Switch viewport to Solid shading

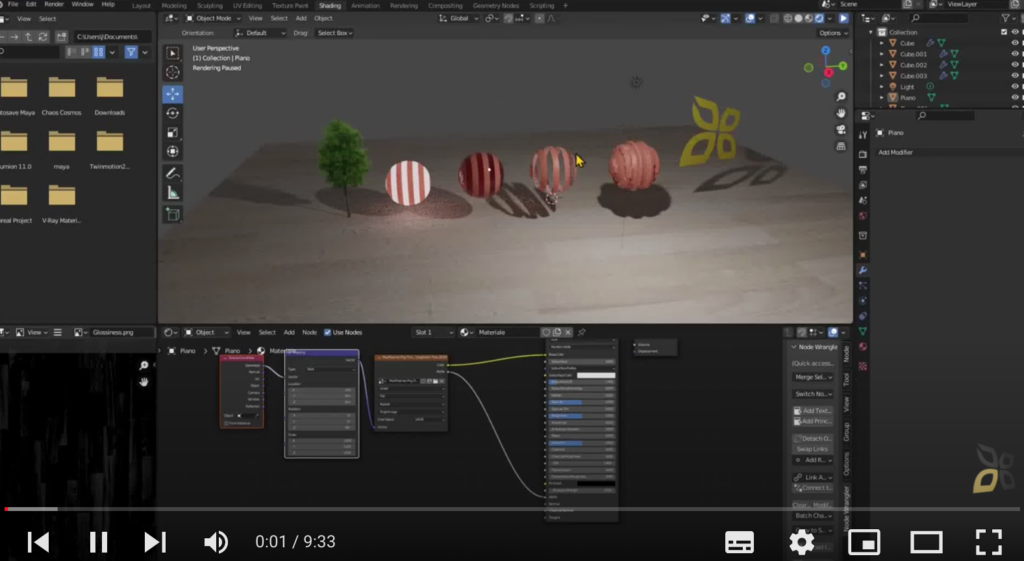click(799, 18)
